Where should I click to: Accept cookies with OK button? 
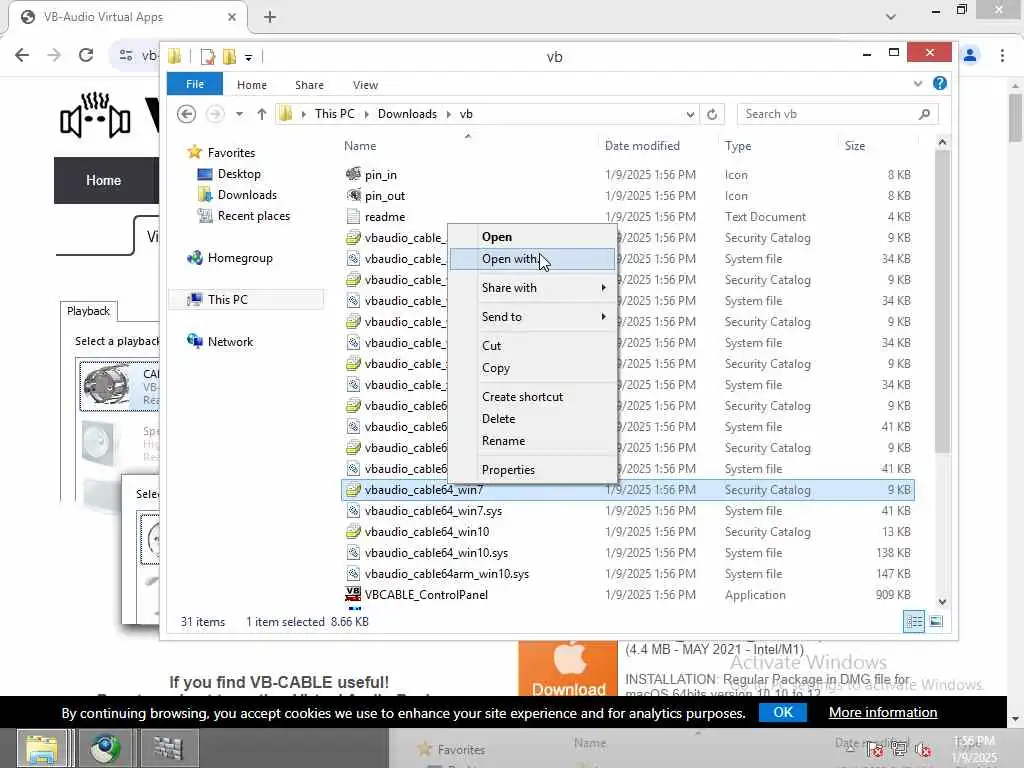click(x=782, y=712)
